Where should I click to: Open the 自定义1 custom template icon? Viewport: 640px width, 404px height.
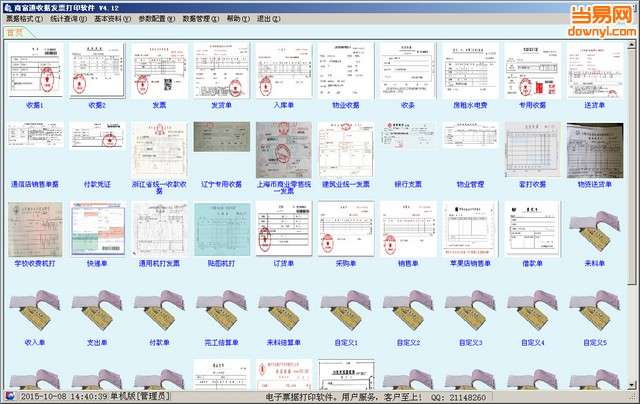click(346, 310)
